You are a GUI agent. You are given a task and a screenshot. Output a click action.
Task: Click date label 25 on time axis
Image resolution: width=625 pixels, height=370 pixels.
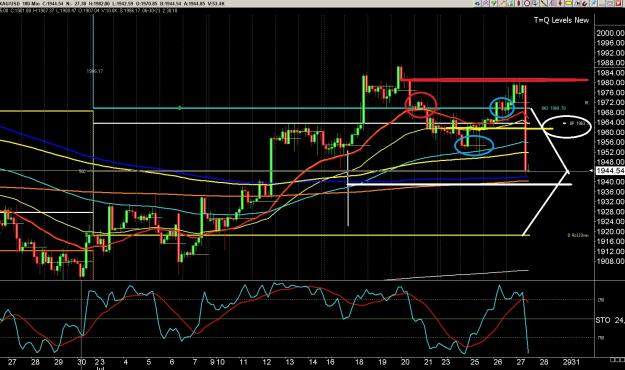pyautogui.click(x=474, y=362)
